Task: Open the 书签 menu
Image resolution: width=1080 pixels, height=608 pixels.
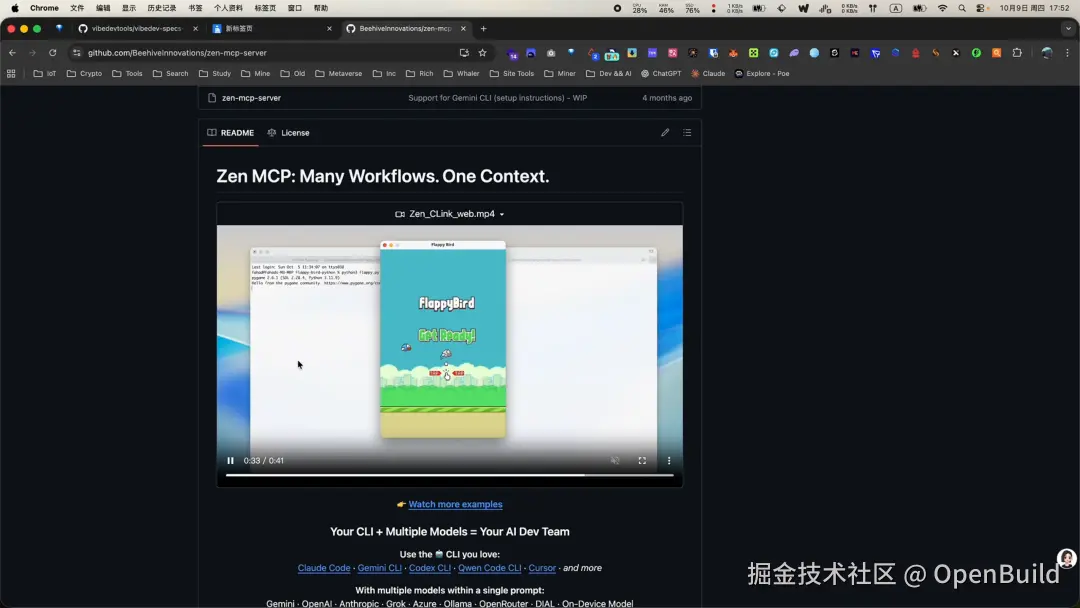Action: (196, 8)
